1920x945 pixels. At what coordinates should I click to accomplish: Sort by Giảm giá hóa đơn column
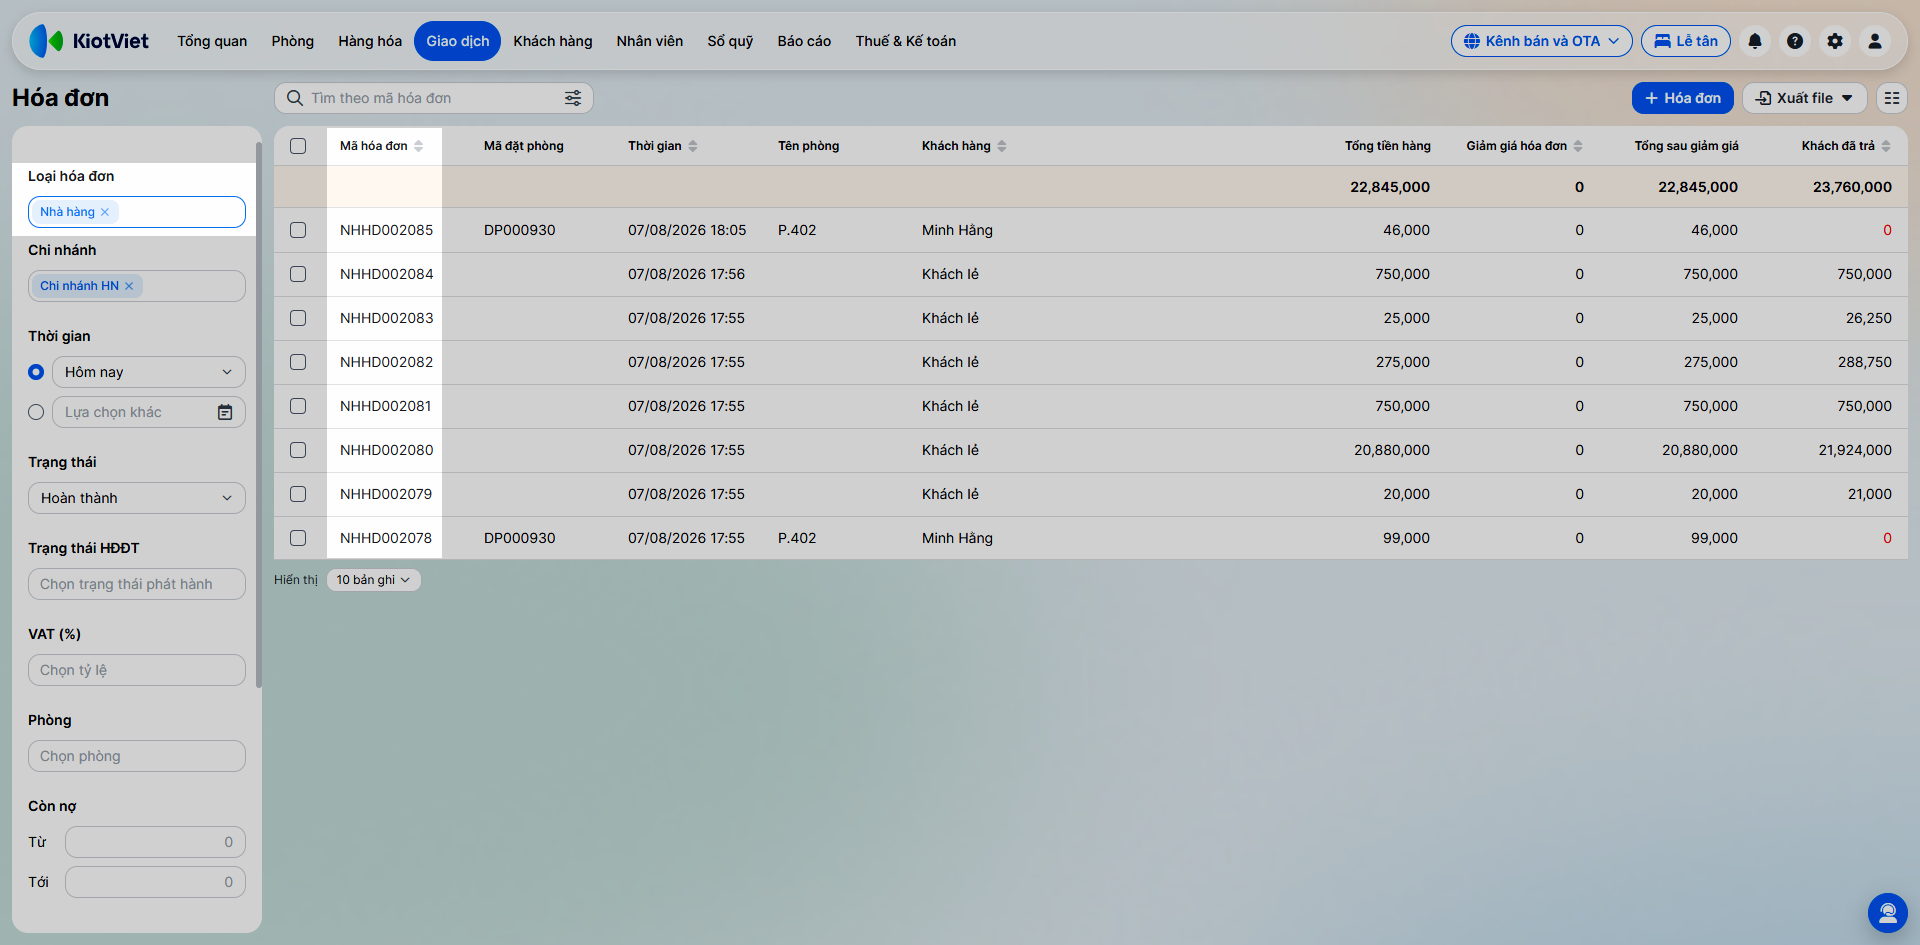1578,146
